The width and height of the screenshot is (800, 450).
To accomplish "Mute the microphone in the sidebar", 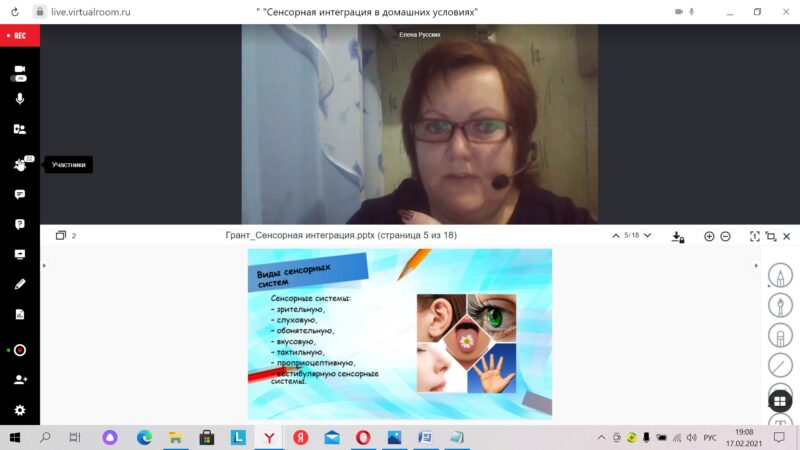I will (19, 99).
